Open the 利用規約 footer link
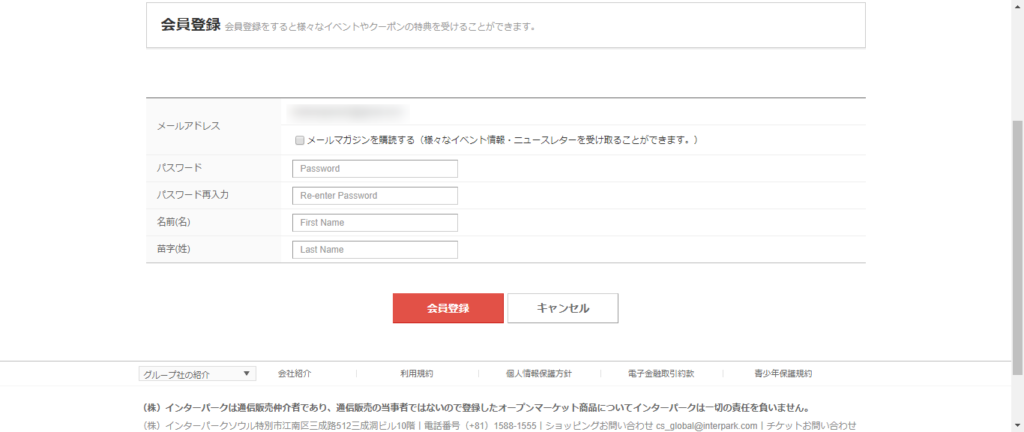The height and width of the screenshot is (432, 1024). click(416, 374)
